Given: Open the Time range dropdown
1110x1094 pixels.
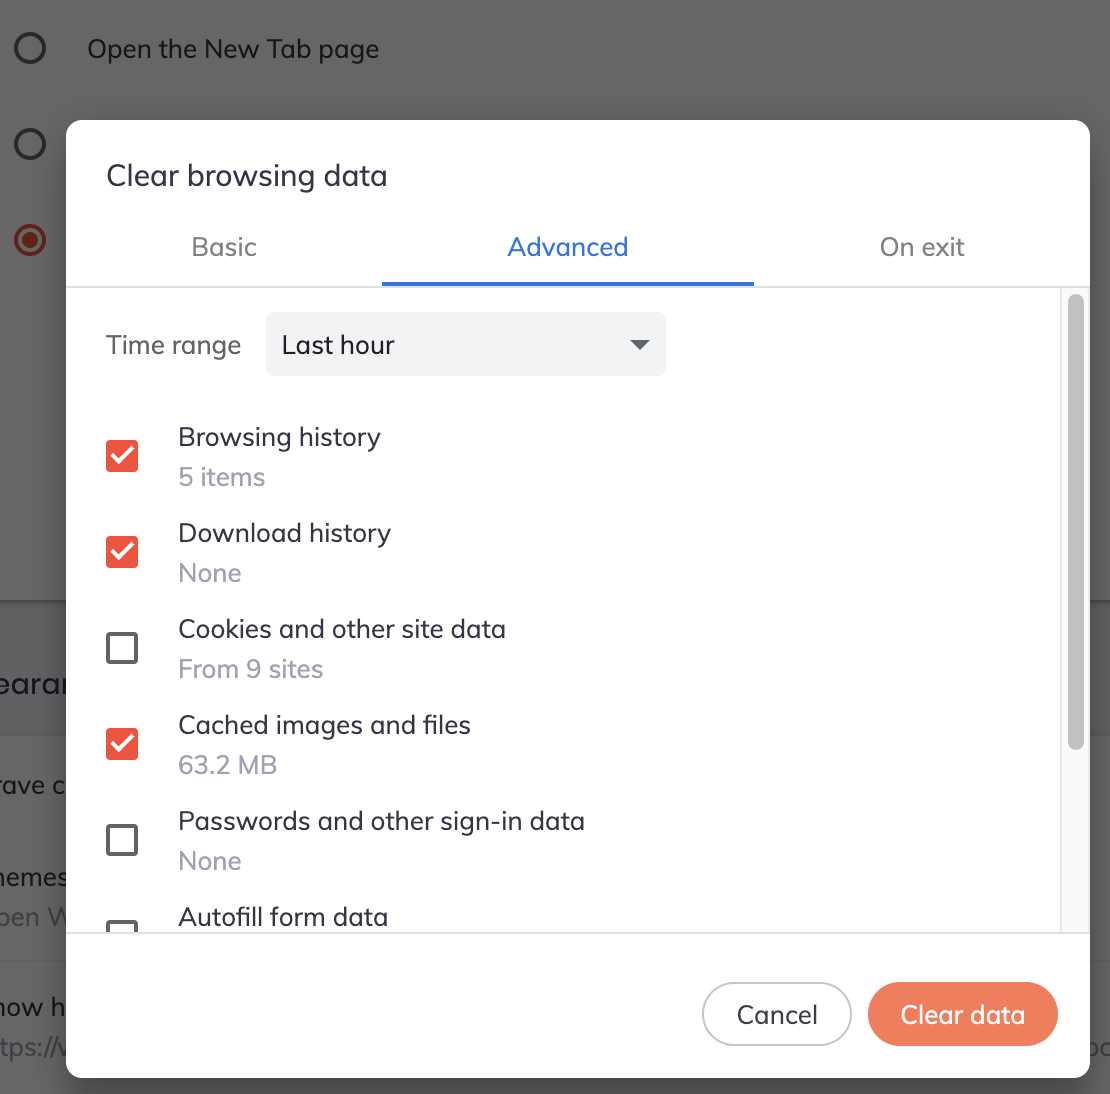Looking at the screenshot, I should (466, 345).
